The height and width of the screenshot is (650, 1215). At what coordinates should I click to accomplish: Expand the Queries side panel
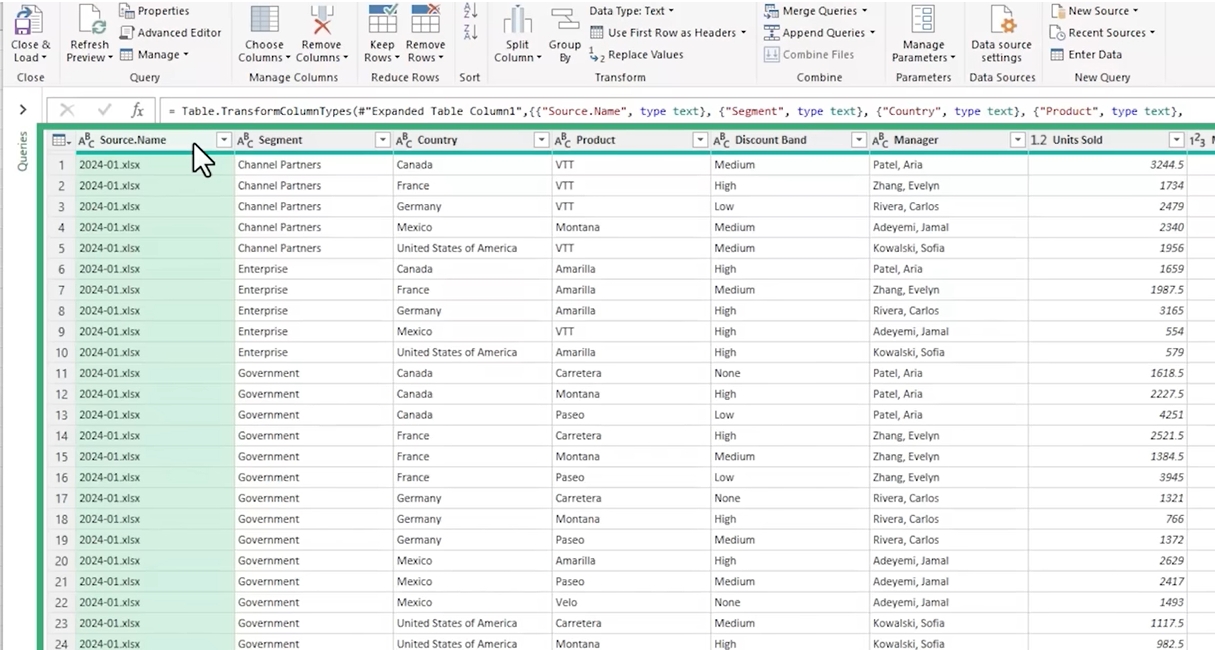[22, 110]
